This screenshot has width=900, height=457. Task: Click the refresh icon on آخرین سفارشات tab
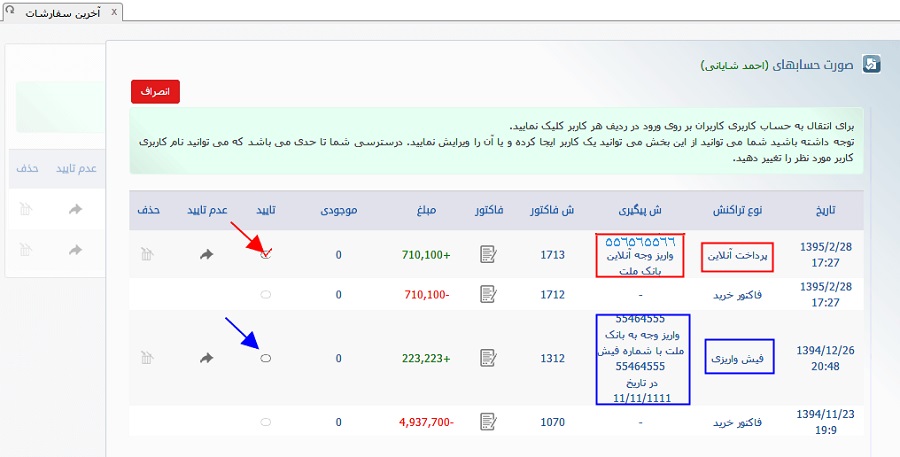coord(10,12)
